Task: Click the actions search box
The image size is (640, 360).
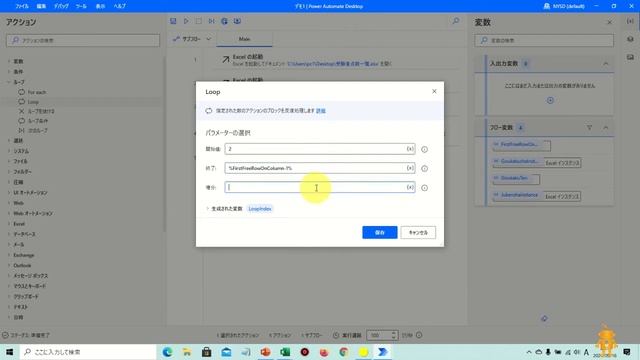Action: click(83, 40)
